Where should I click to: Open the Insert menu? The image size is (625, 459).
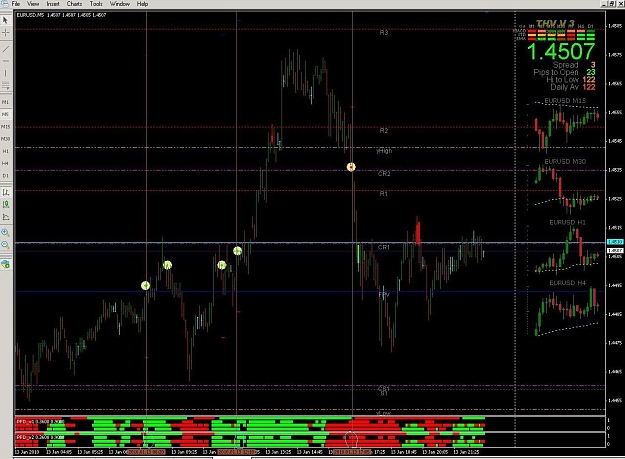click(53, 4)
